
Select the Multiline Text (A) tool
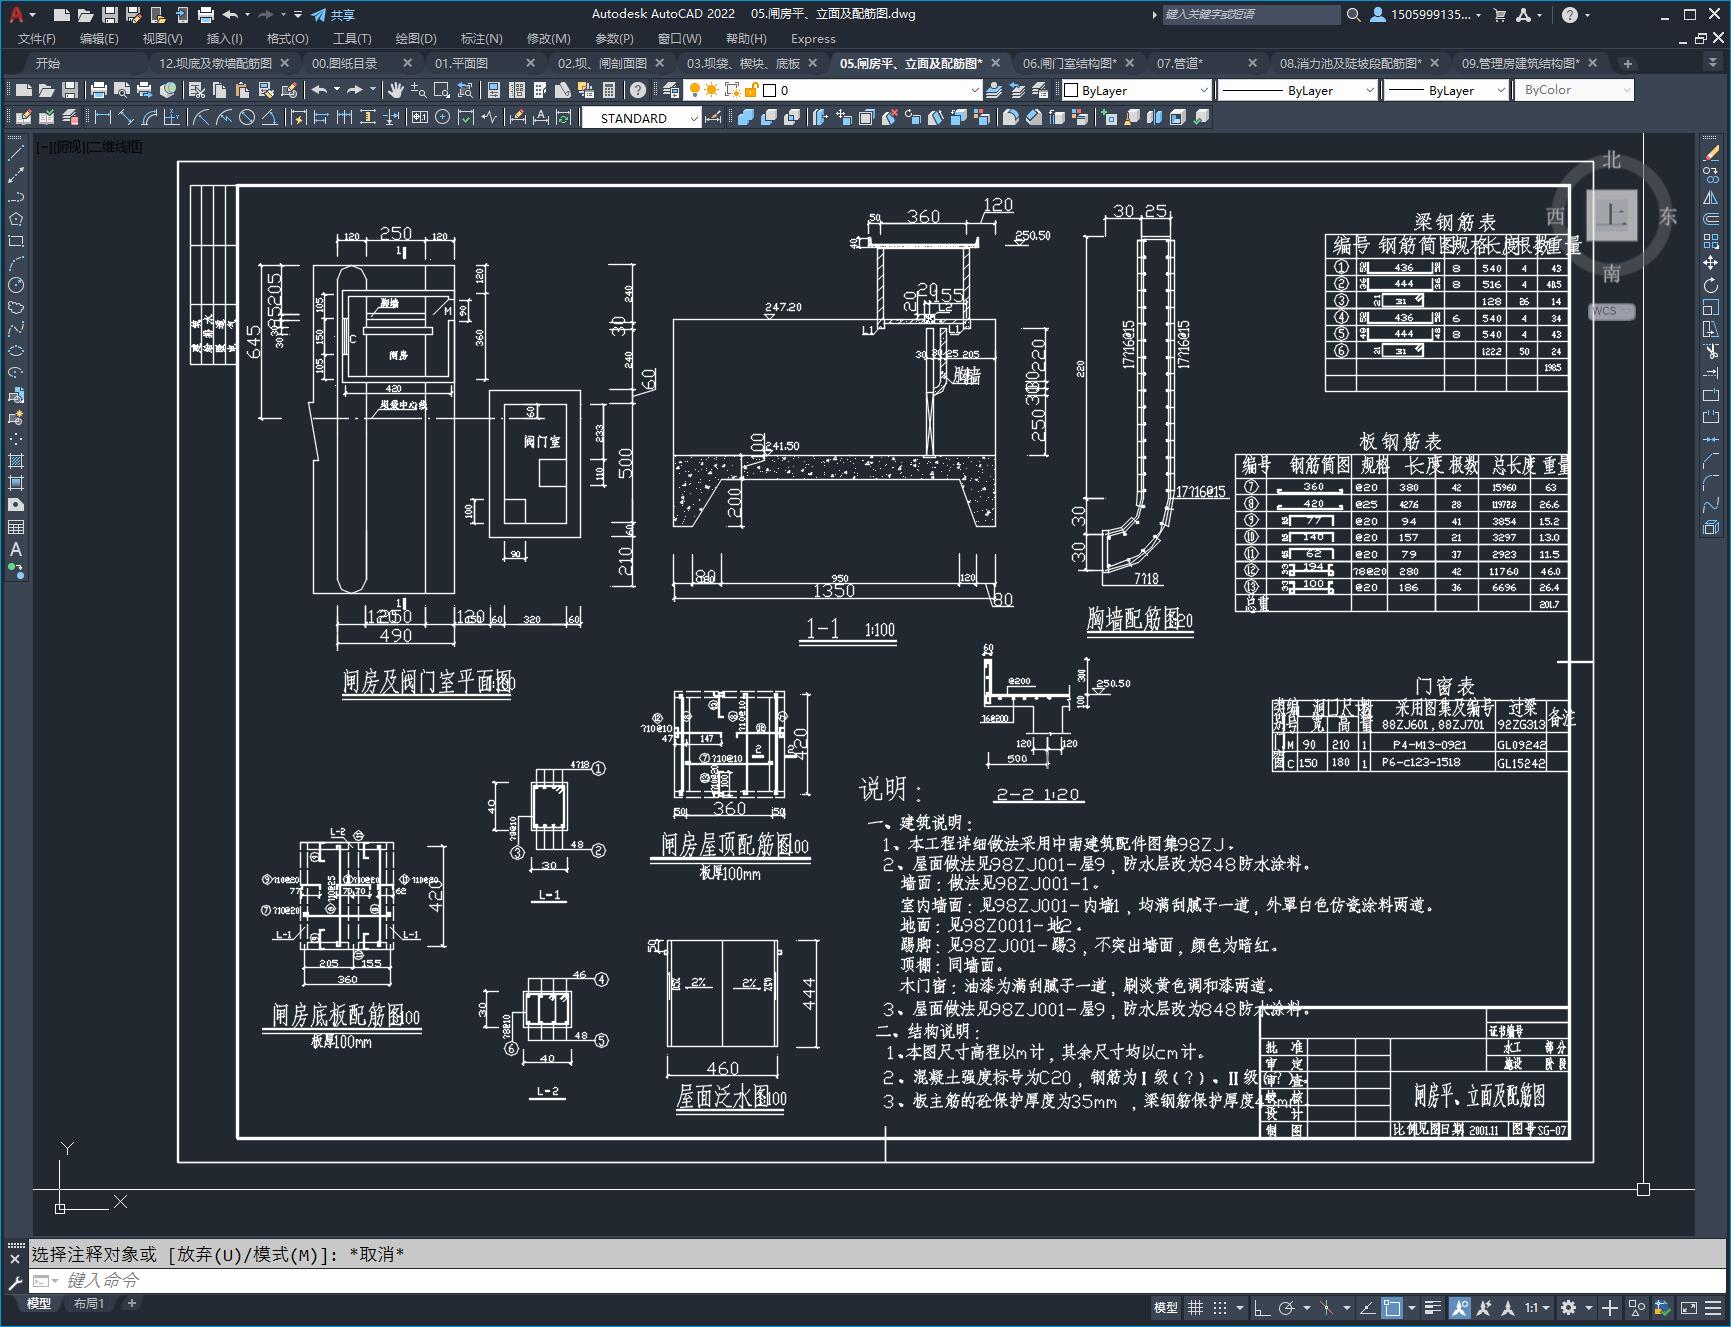(x=16, y=549)
